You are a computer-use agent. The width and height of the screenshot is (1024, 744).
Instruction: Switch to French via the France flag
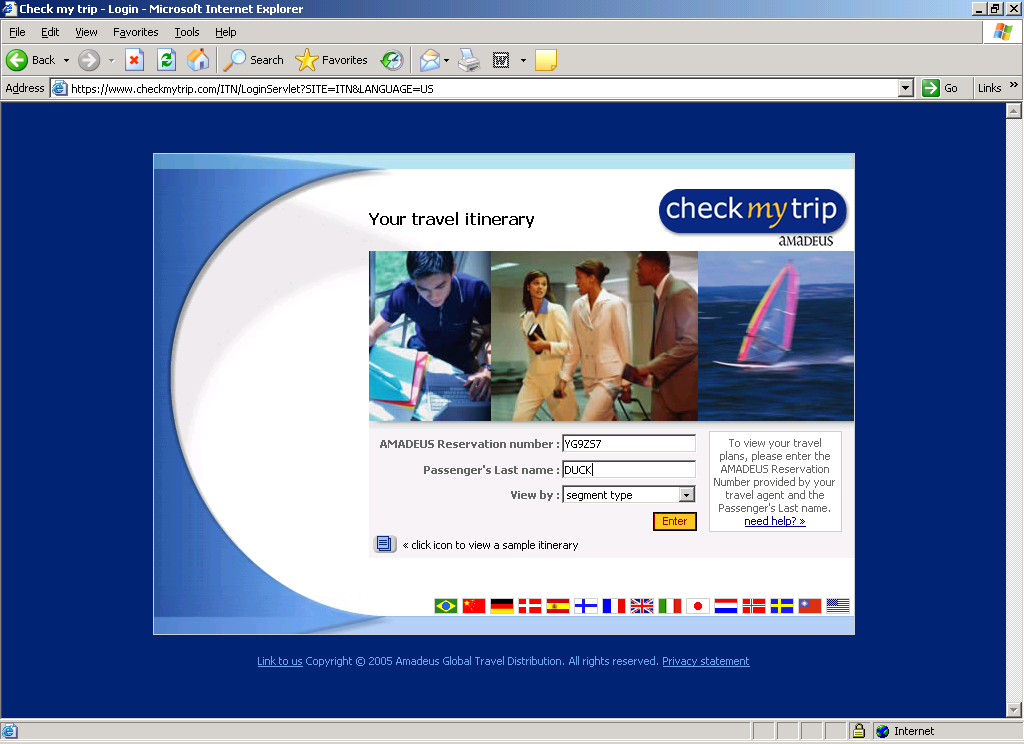tap(614, 606)
